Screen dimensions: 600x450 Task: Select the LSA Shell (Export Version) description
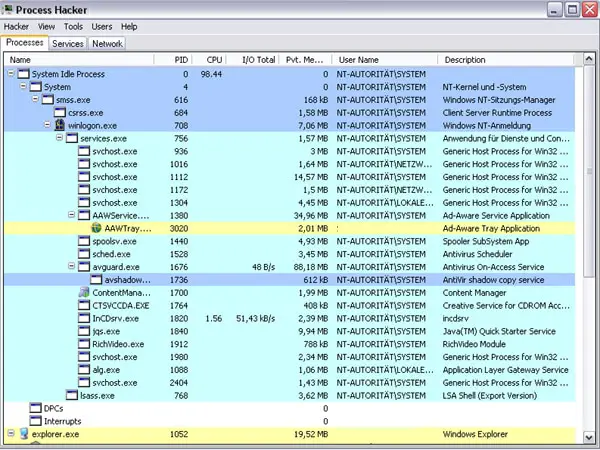[490, 395]
